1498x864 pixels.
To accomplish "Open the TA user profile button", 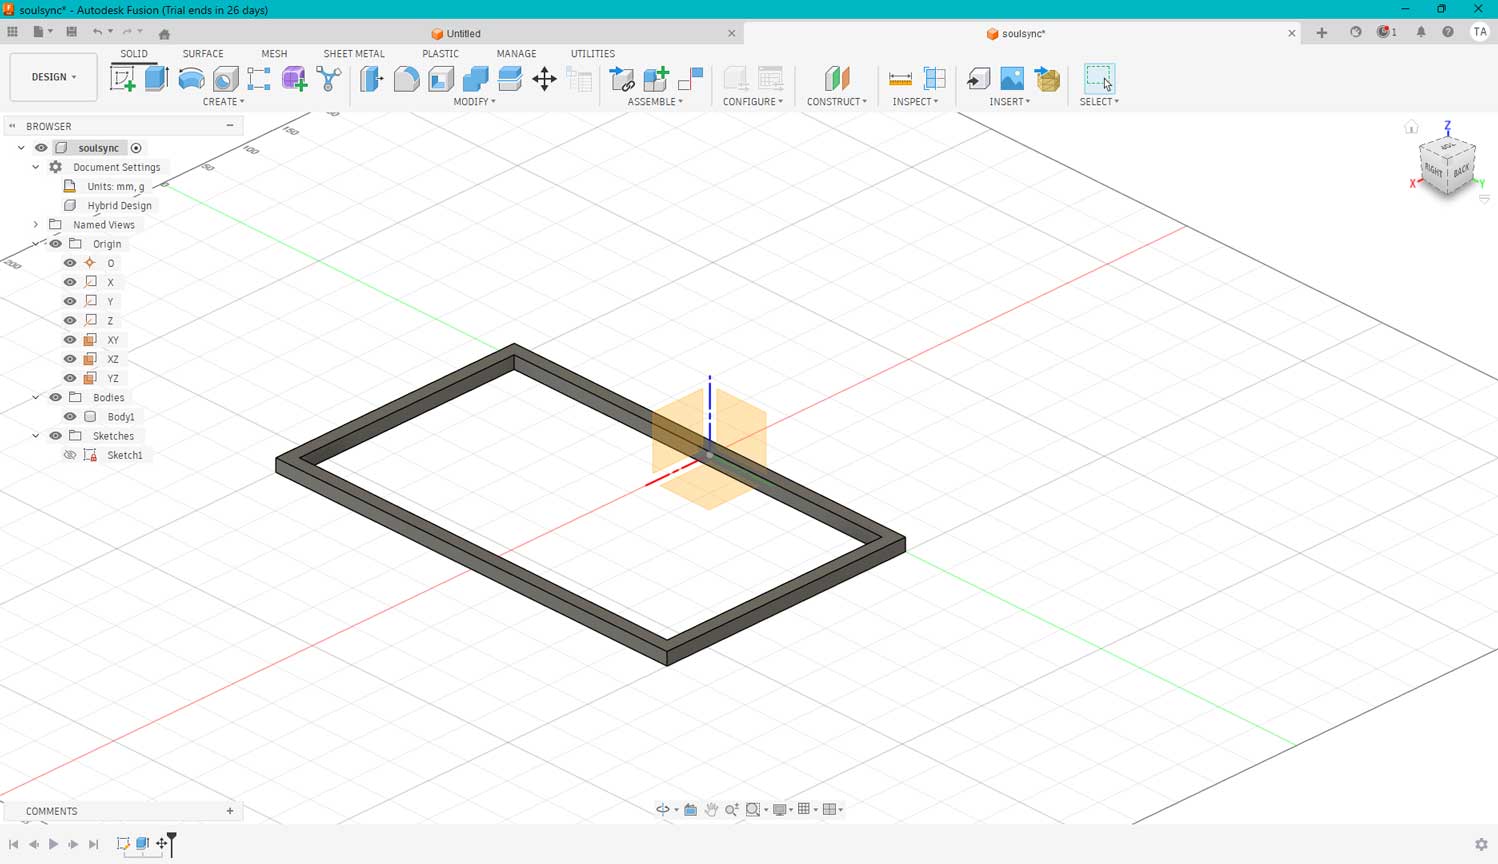I will [1480, 32].
